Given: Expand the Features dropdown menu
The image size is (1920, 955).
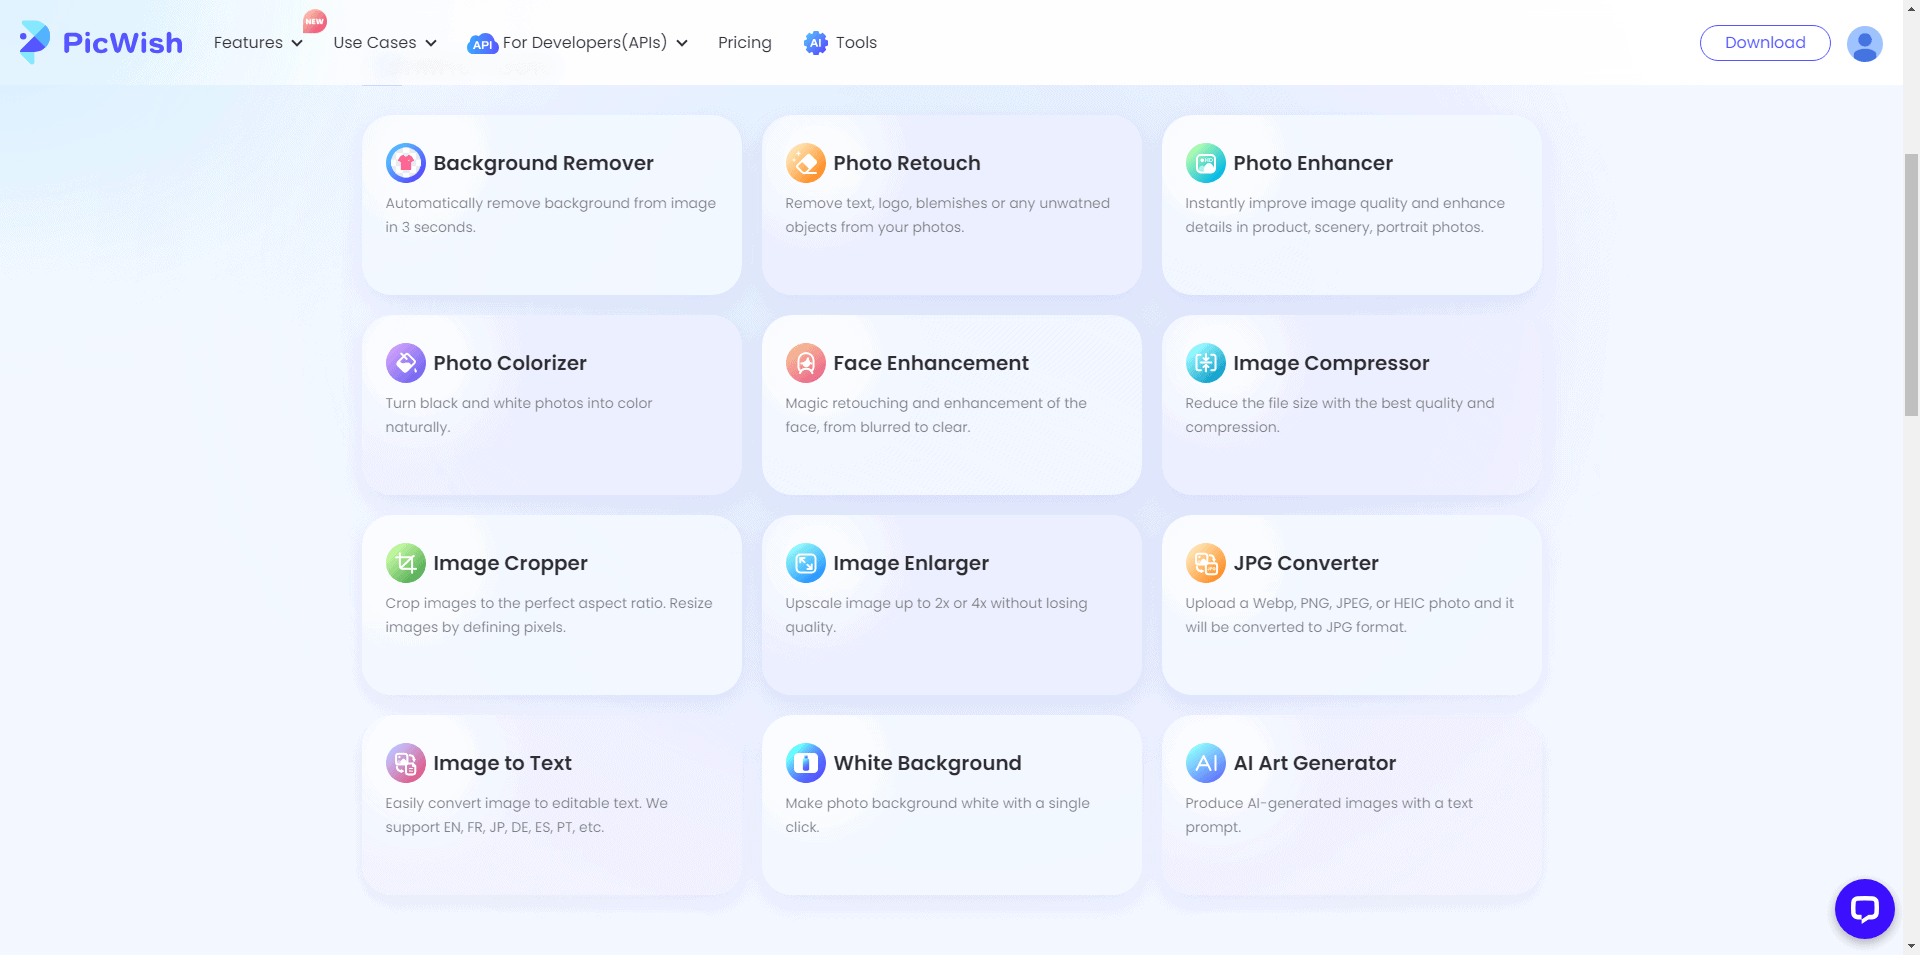Looking at the screenshot, I should click(258, 43).
